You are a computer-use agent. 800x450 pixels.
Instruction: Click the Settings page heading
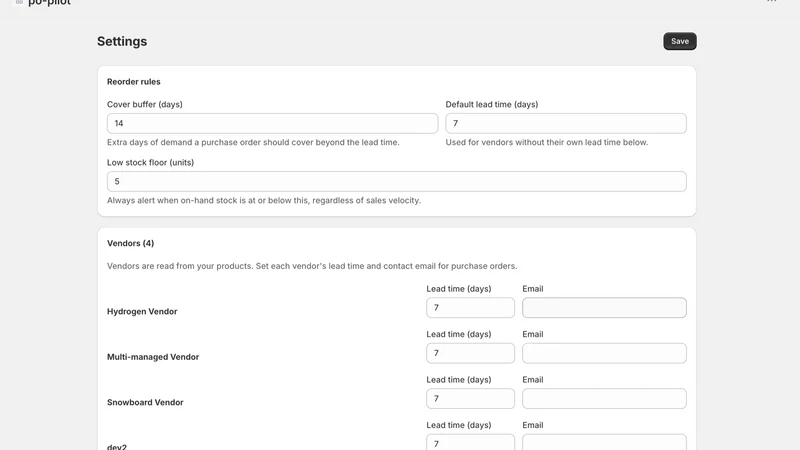tap(122, 41)
